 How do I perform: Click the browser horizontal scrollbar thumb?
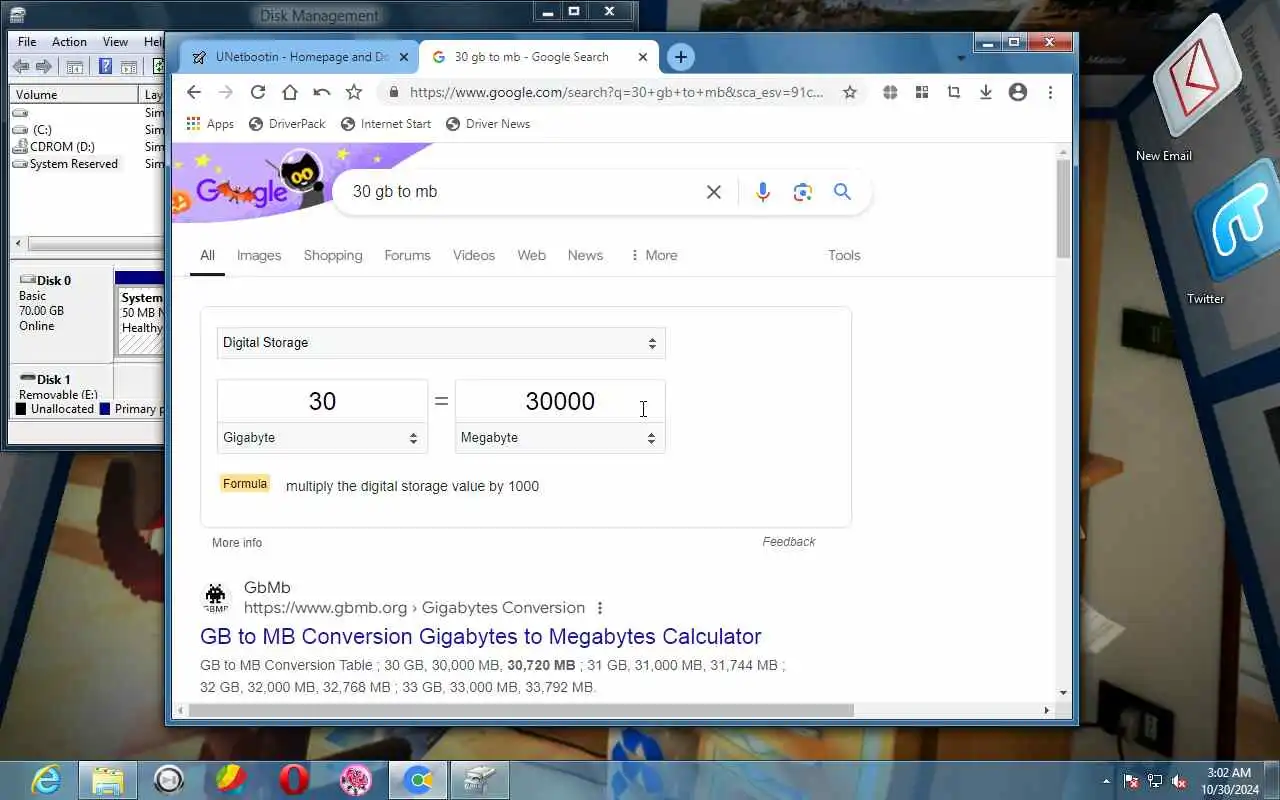(x=521, y=710)
